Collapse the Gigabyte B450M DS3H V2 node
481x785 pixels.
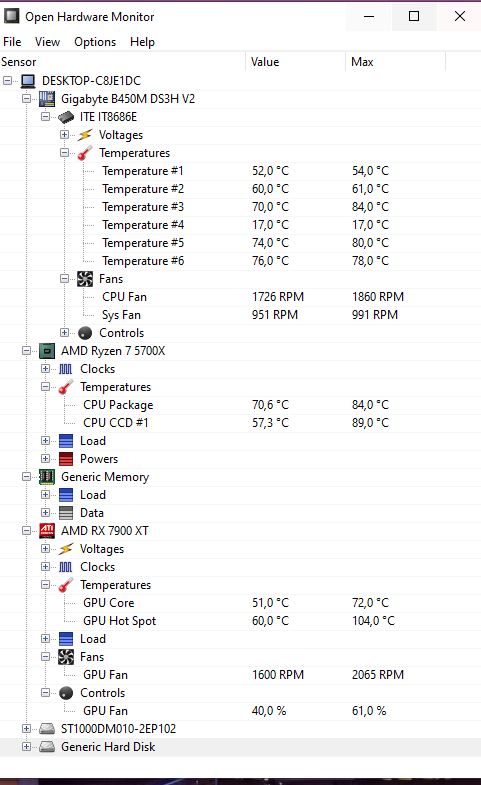click(x=27, y=98)
